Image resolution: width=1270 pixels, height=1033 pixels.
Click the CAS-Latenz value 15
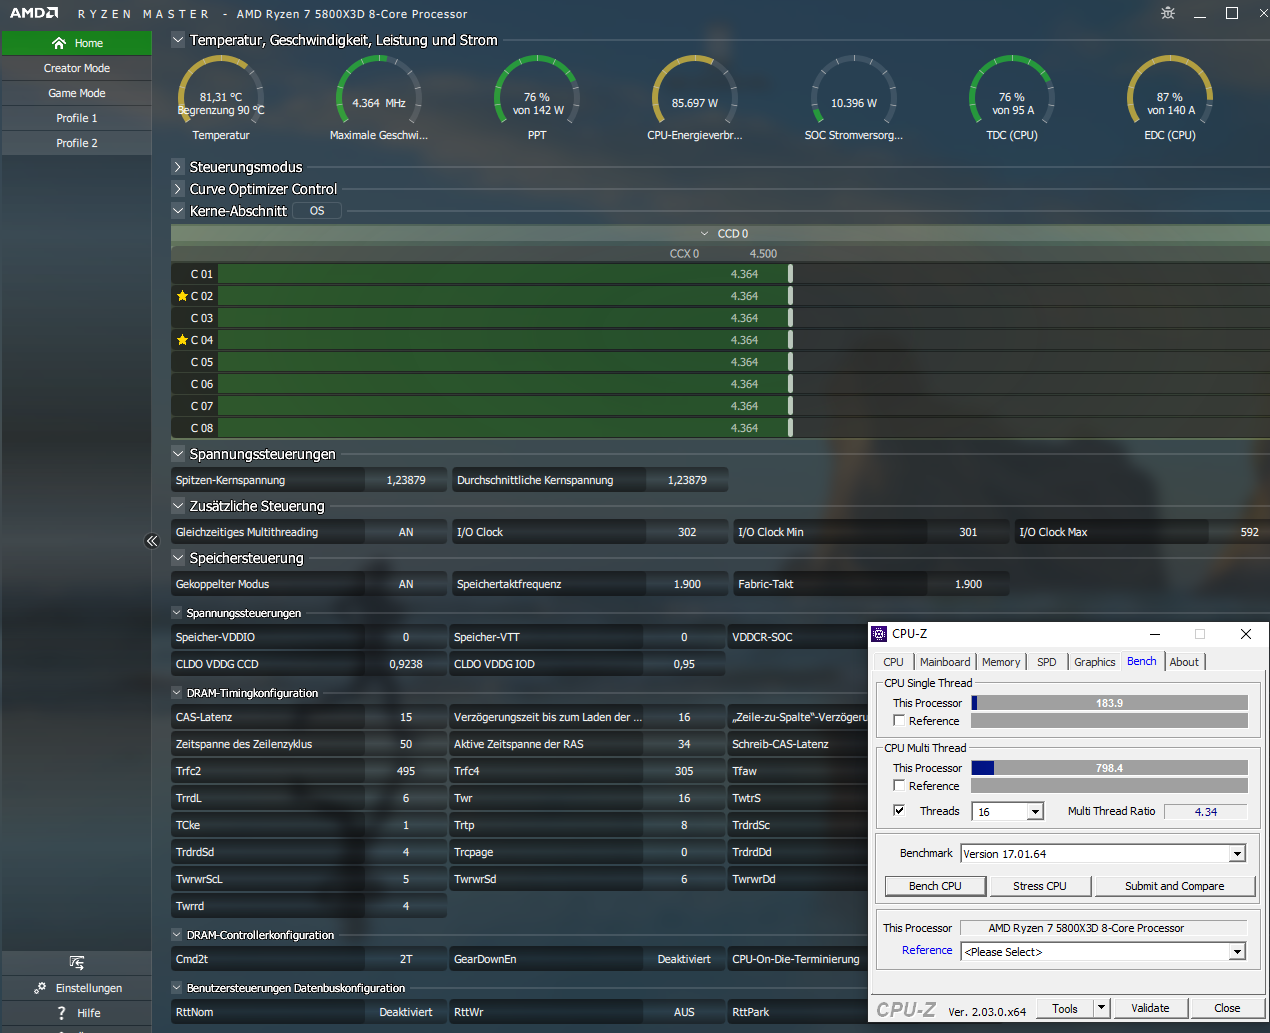(406, 717)
